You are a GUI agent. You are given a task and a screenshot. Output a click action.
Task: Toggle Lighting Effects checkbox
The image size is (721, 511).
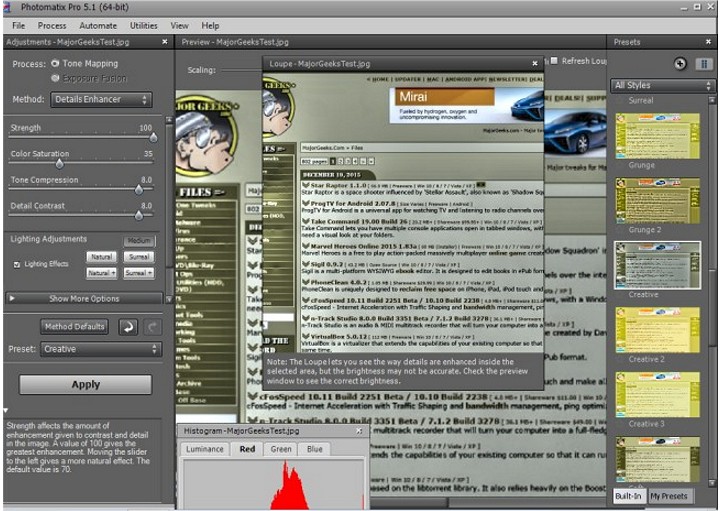point(17,264)
